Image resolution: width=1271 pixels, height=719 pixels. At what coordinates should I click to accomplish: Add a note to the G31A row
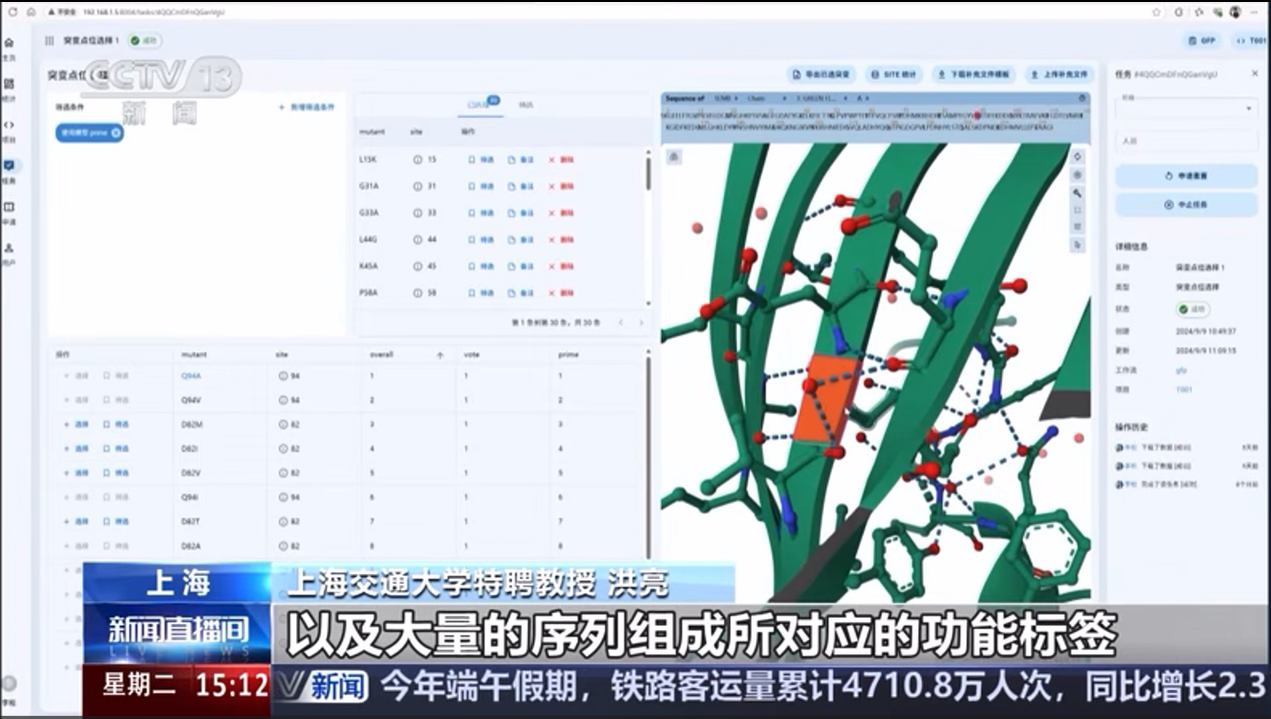click(x=521, y=186)
